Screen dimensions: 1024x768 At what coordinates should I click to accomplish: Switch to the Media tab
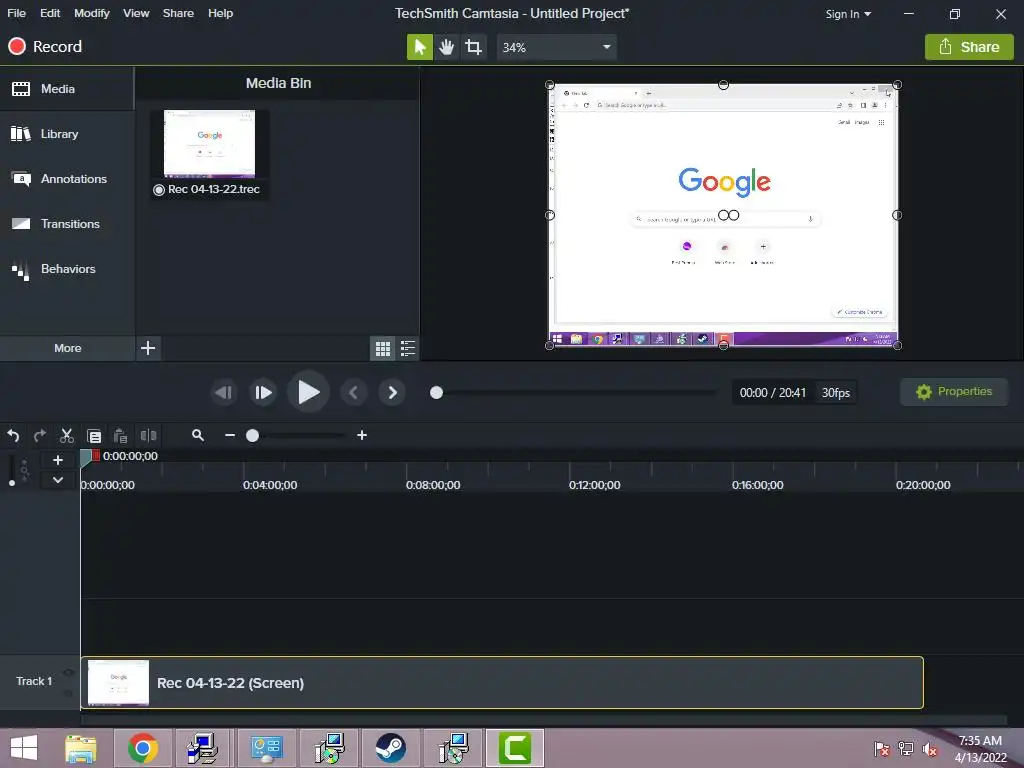click(x=67, y=89)
